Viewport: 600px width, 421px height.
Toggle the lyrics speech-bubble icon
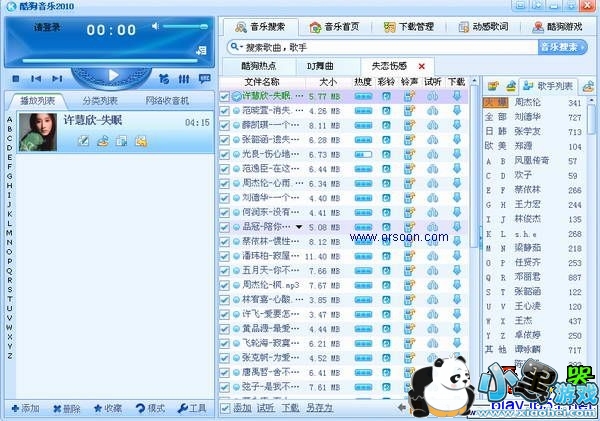[x=205, y=79]
